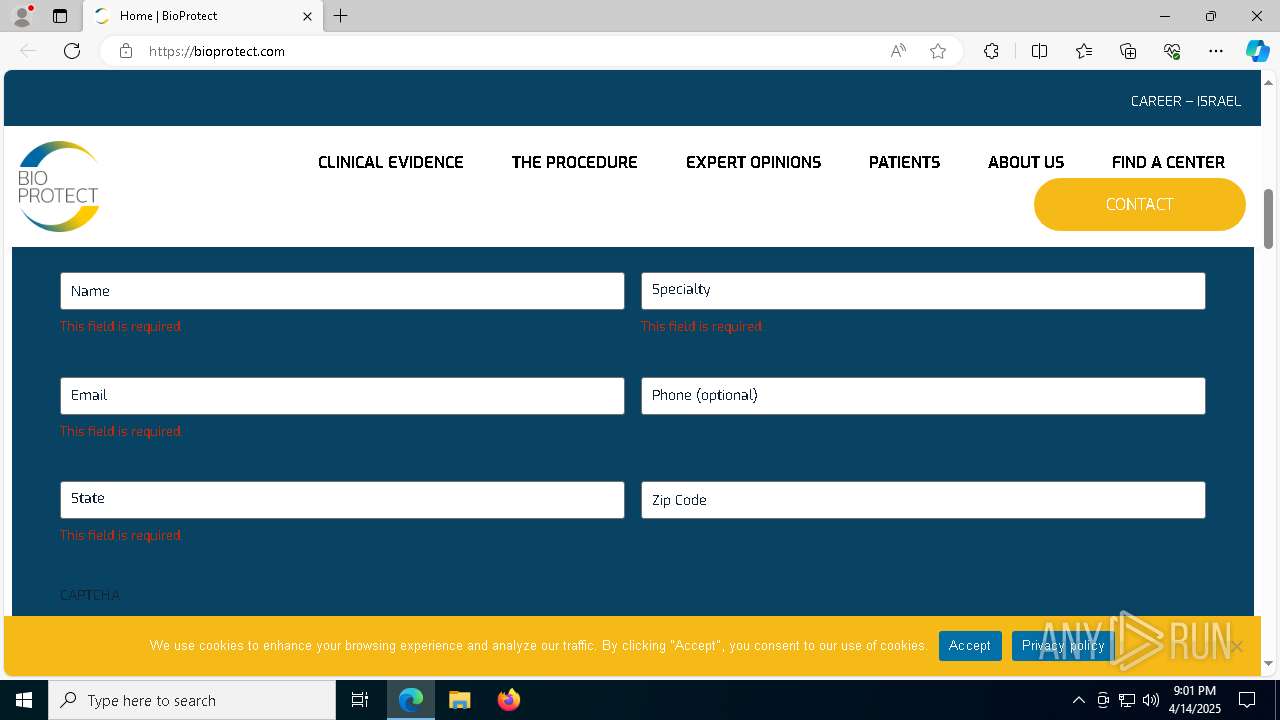Open the CLINICAL EVIDENCE menu
This screenshot has width=1280, height=720.
[x=391, y=162]
